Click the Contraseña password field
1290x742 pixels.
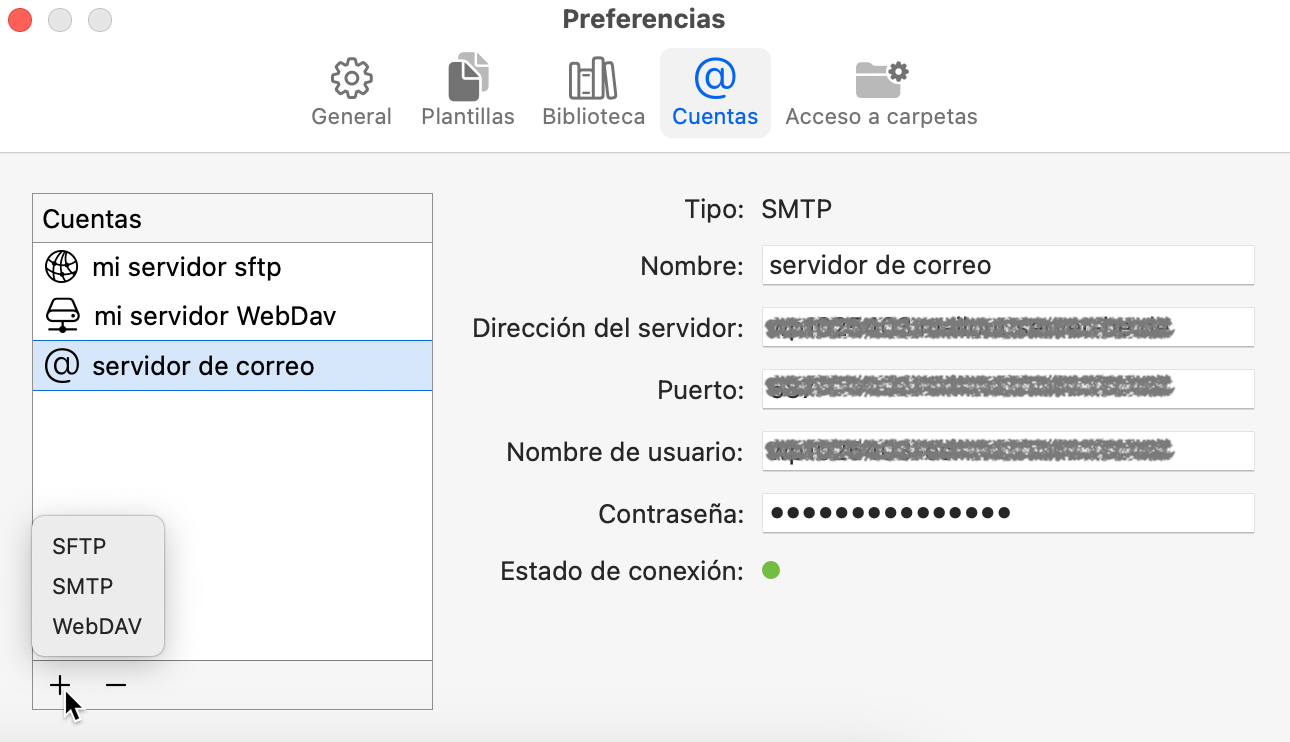(1005, 513)
